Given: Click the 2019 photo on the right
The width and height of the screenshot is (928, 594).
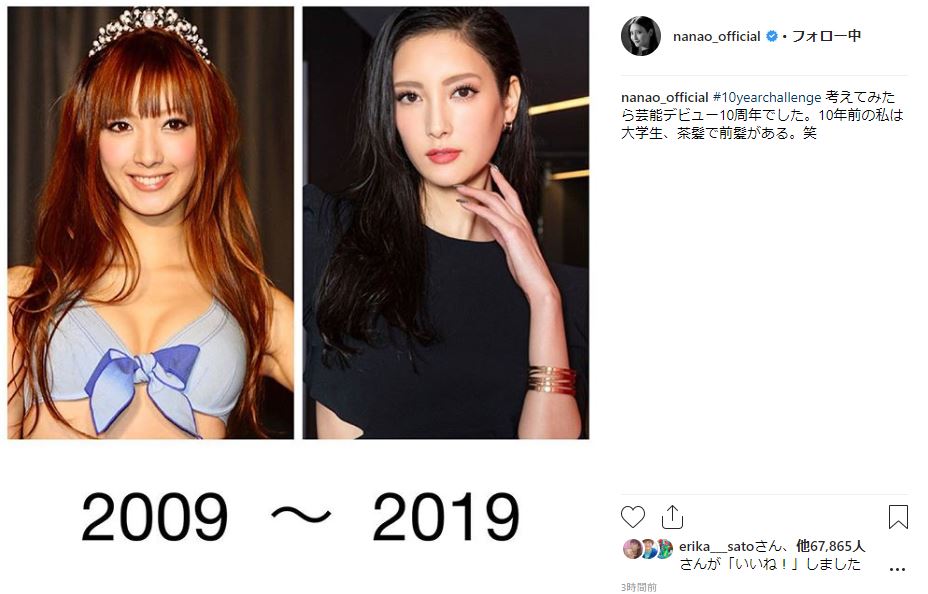Looking at the screenshot, I should [446, 222].
